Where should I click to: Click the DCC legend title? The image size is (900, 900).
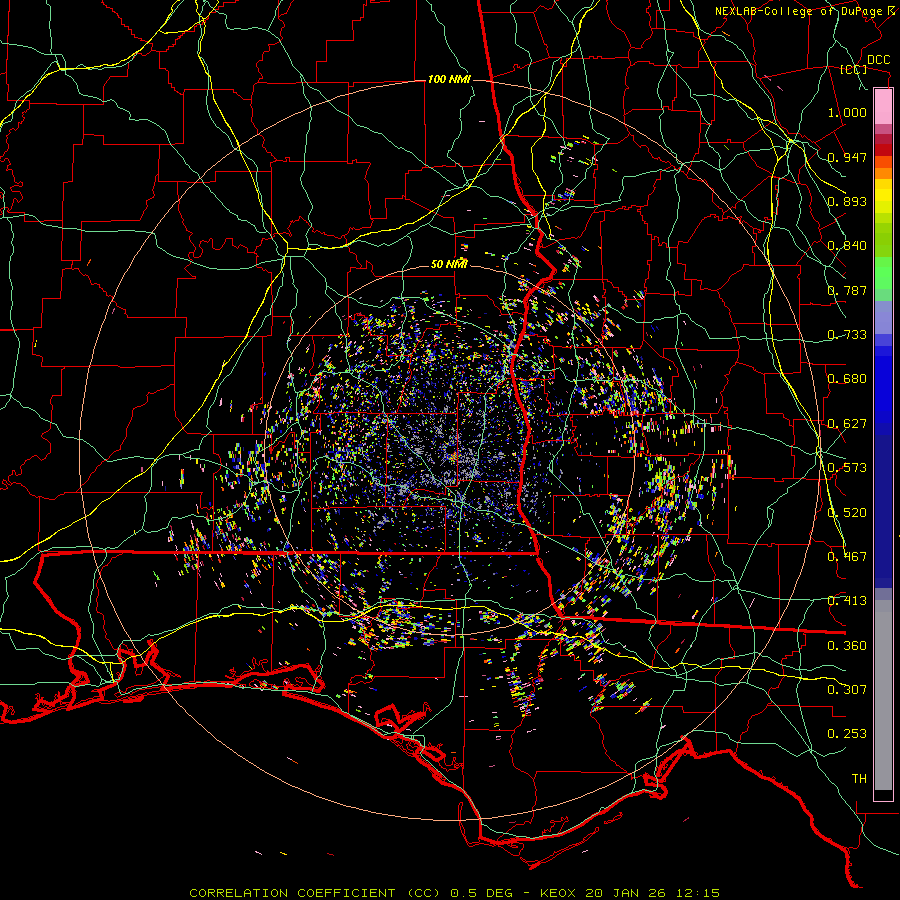(878, 60)
